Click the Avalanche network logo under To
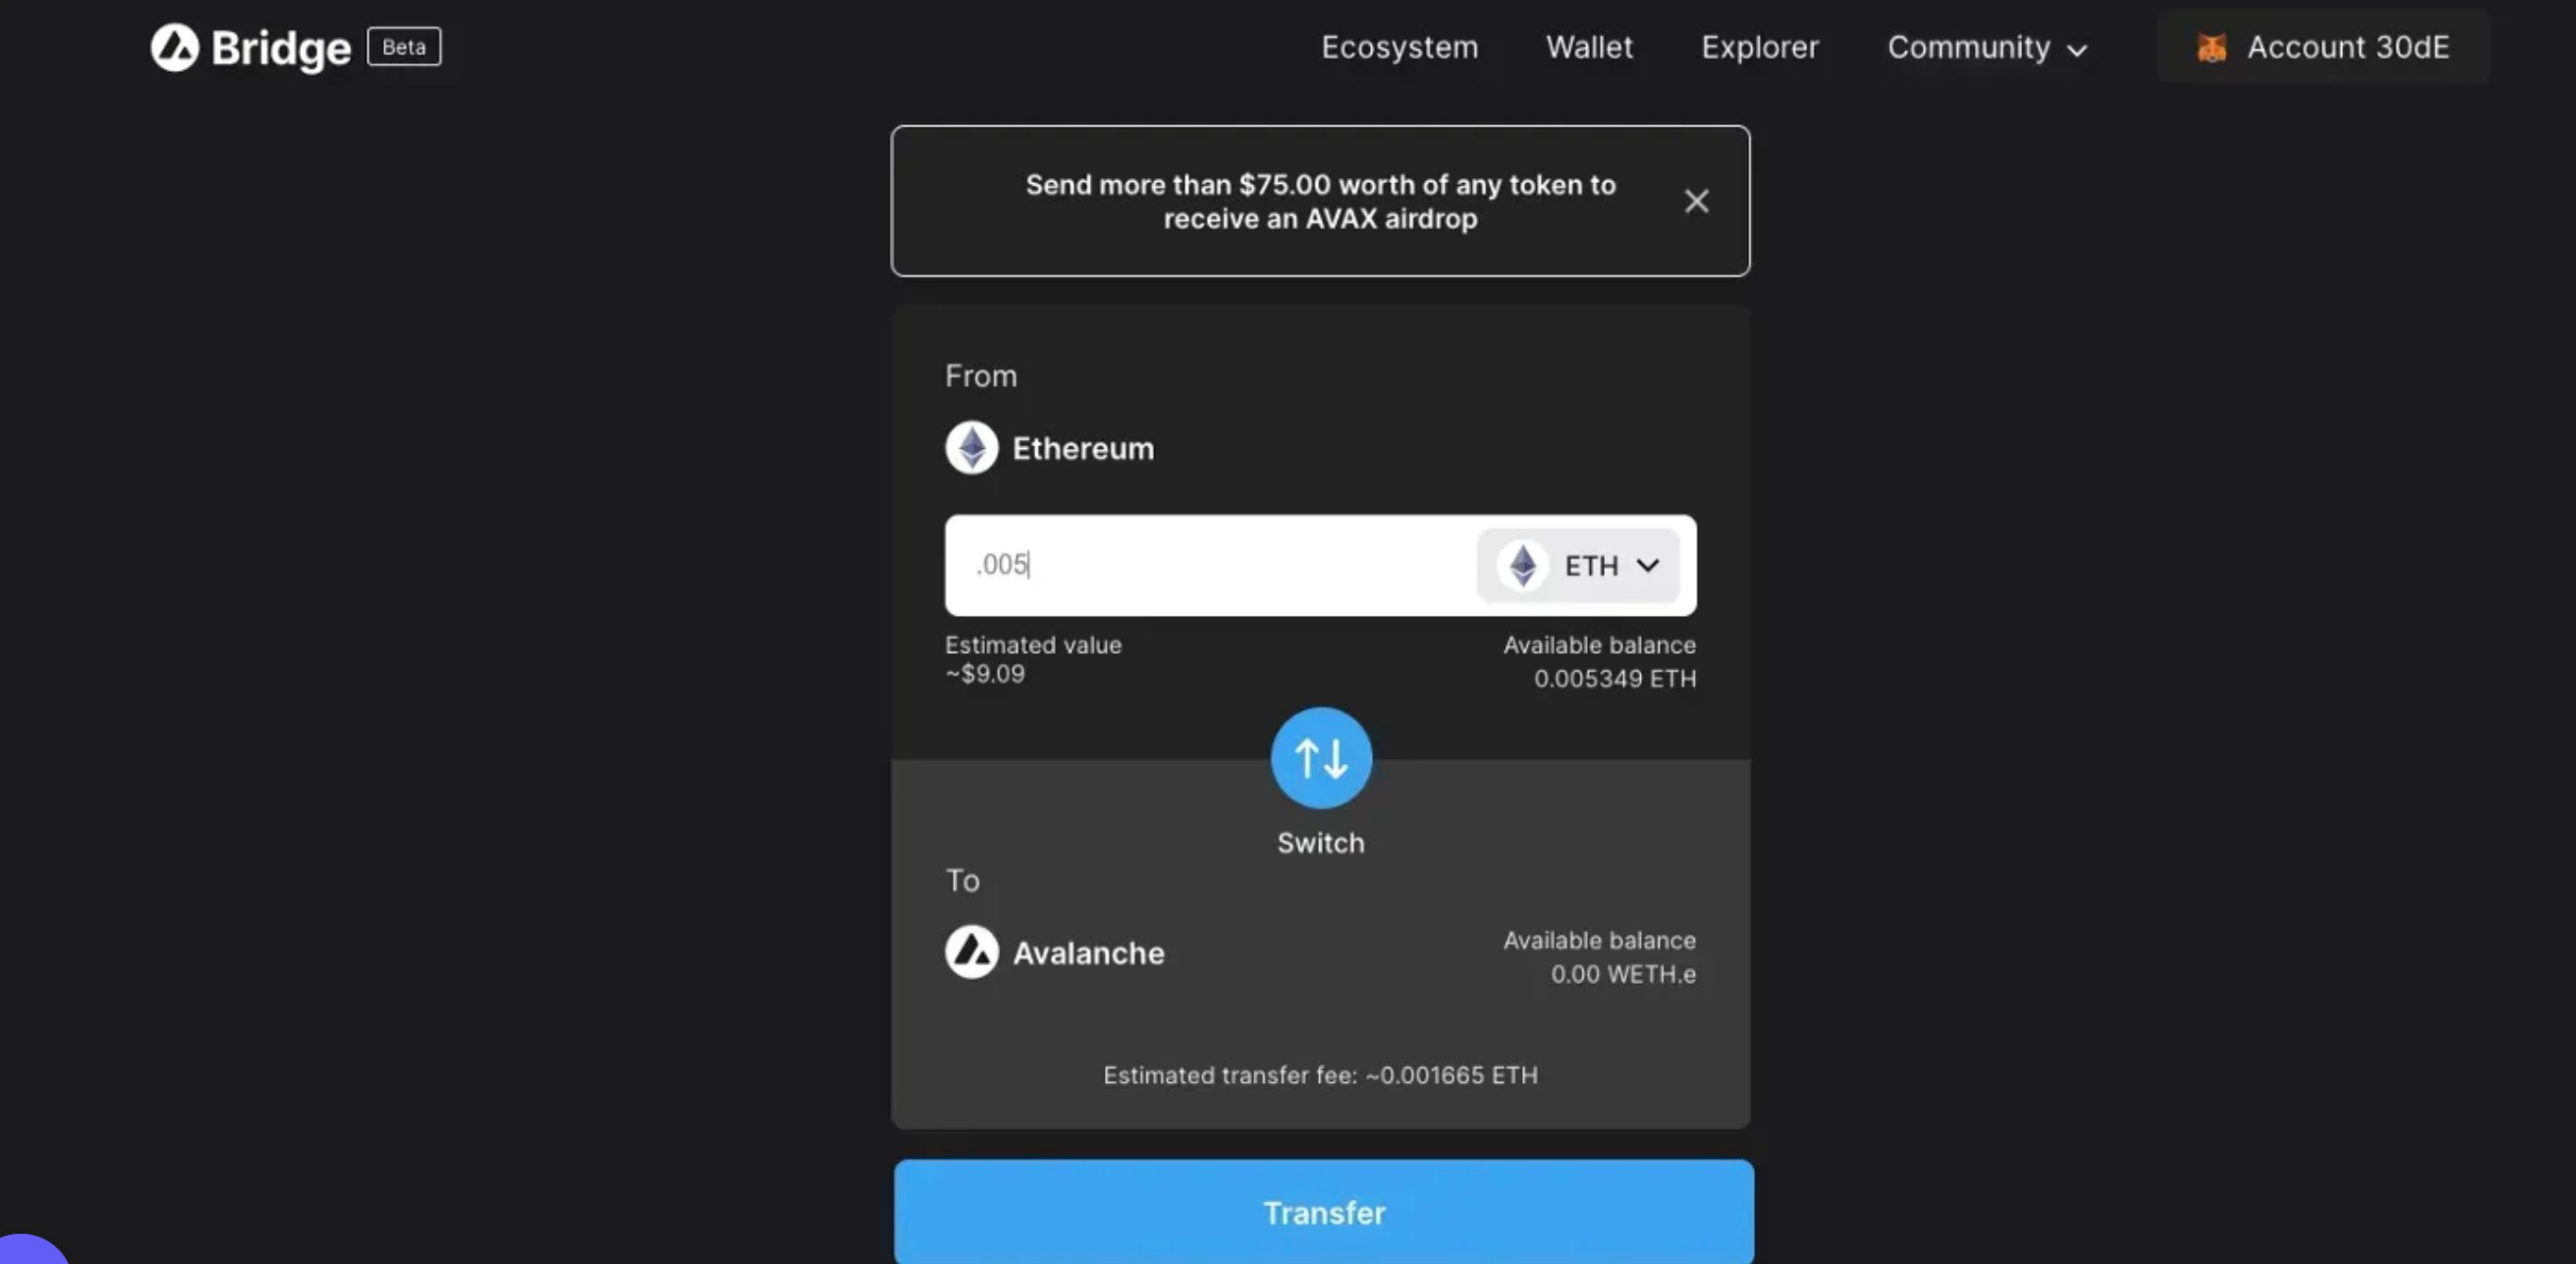2576x1264 pixels. (x=971, y=952)
